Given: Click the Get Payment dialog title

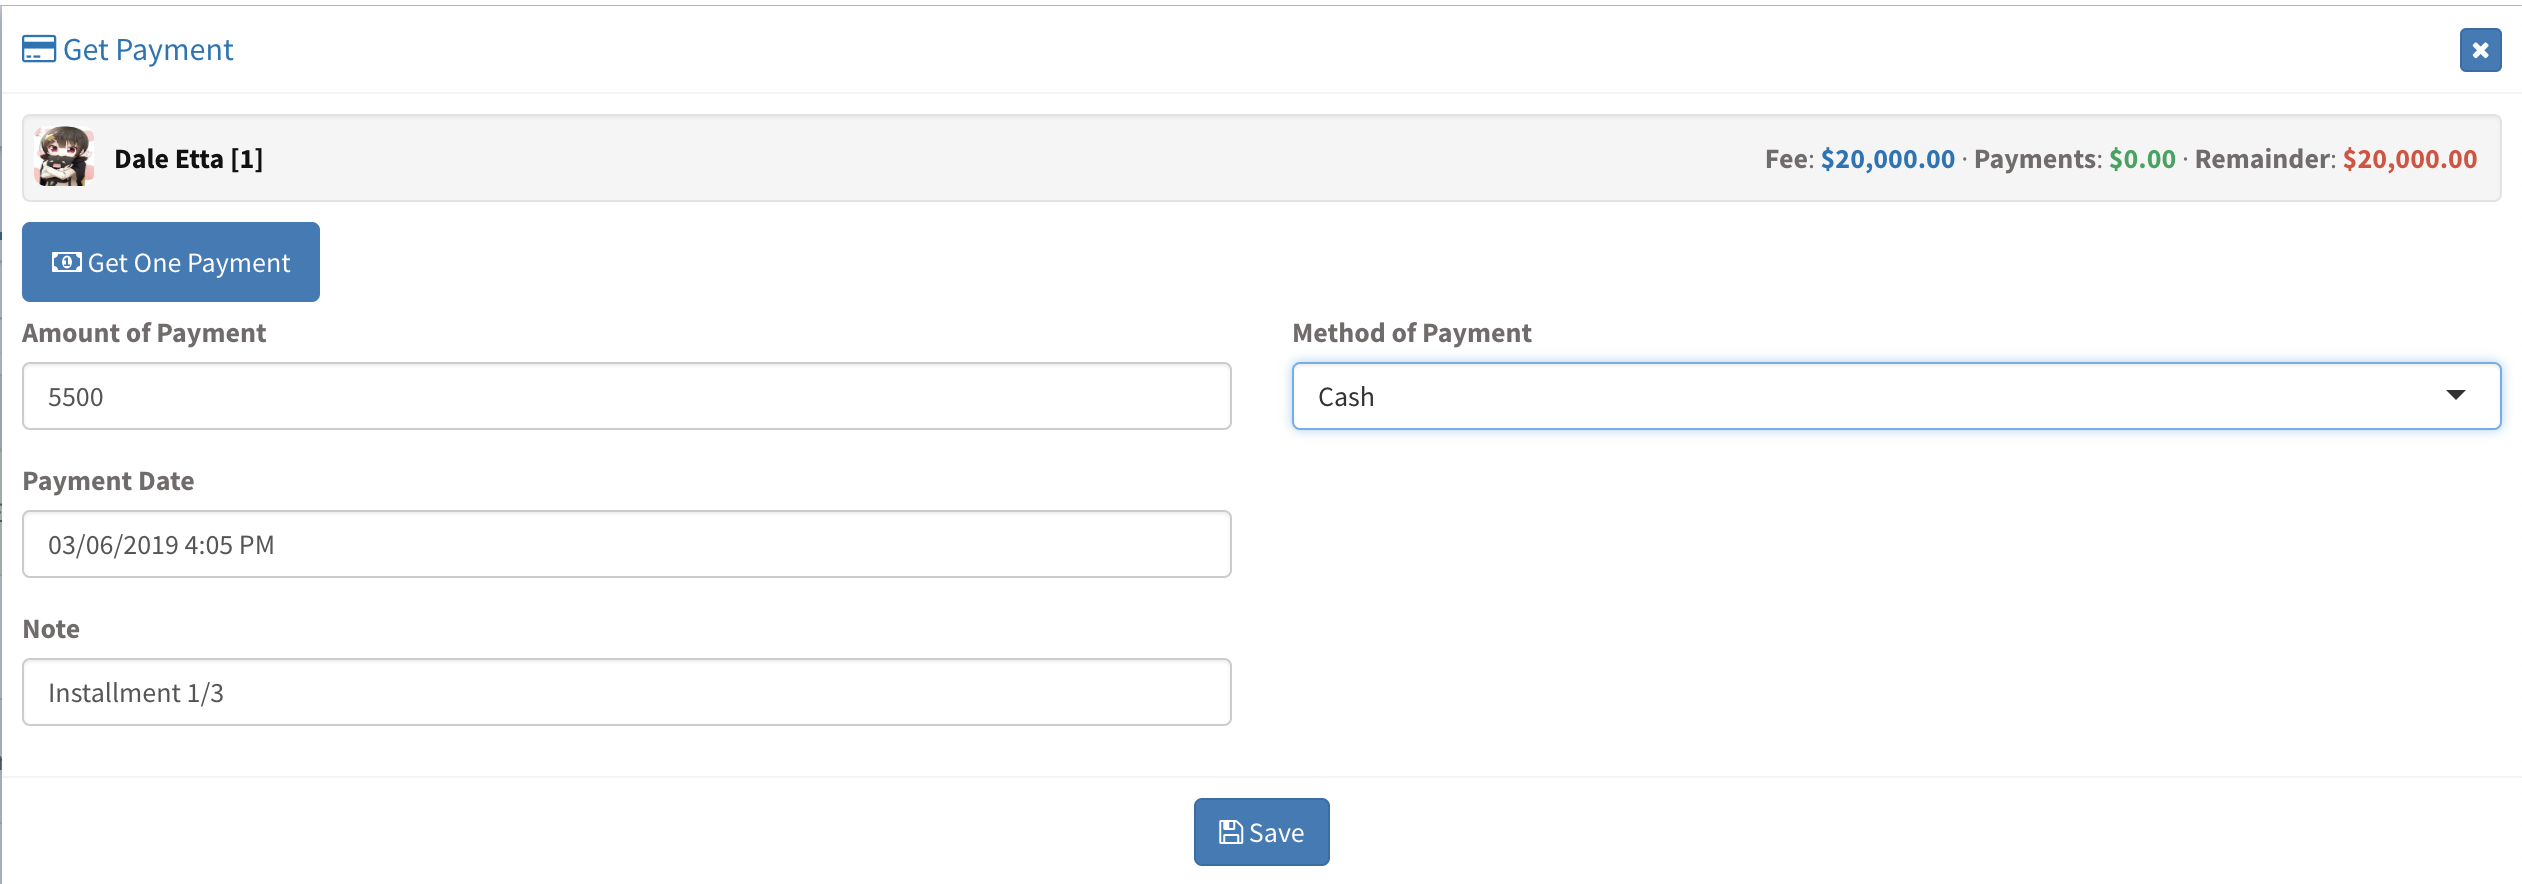Looking at the screenshot, I should click(x=148, y=50).
